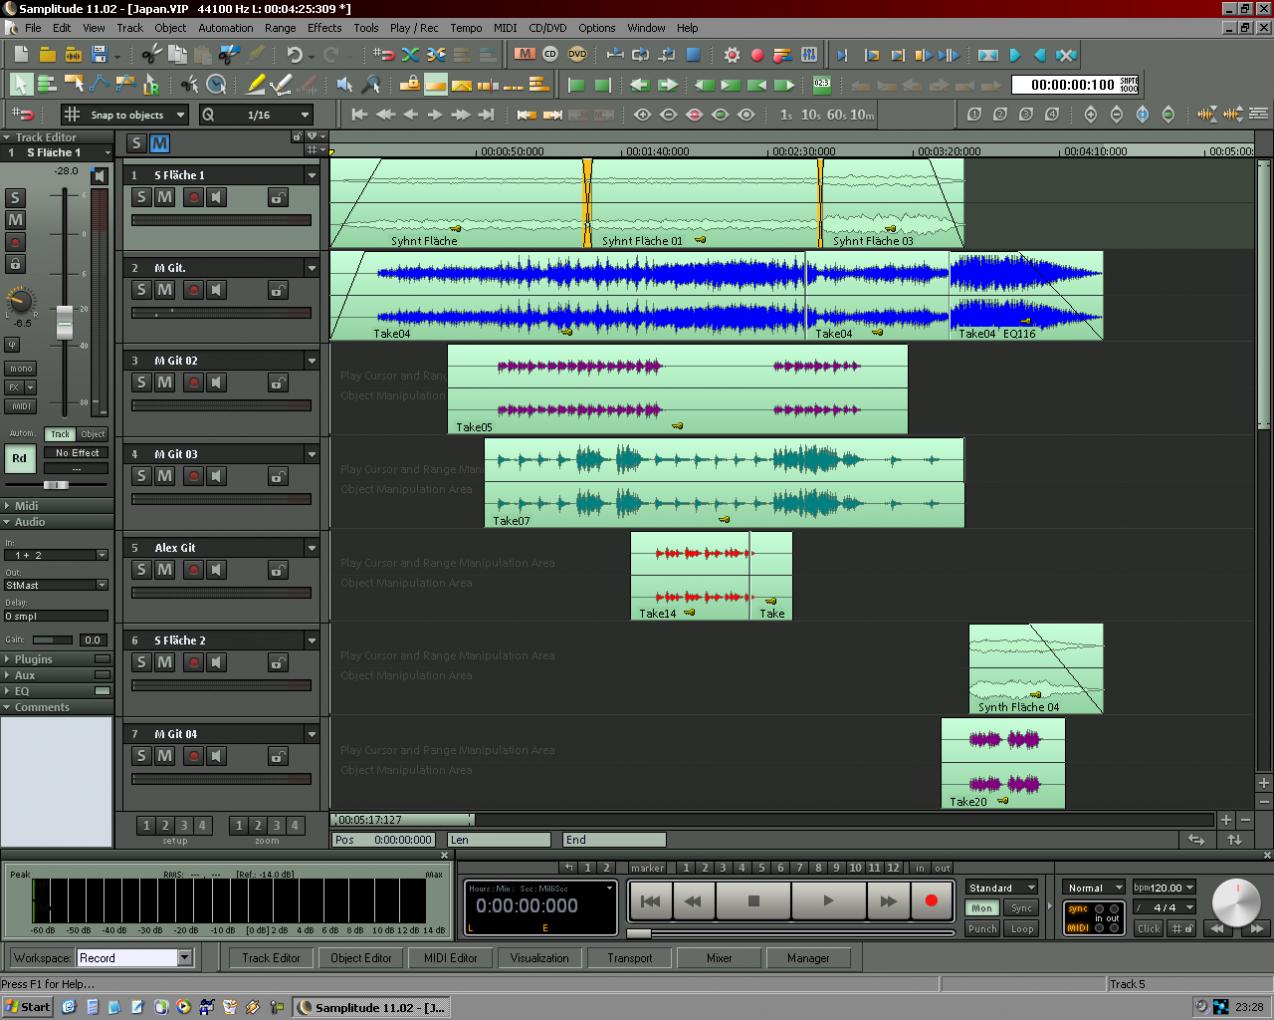
Task: Open the Play / Rec menu
Action: pos(414,28)
